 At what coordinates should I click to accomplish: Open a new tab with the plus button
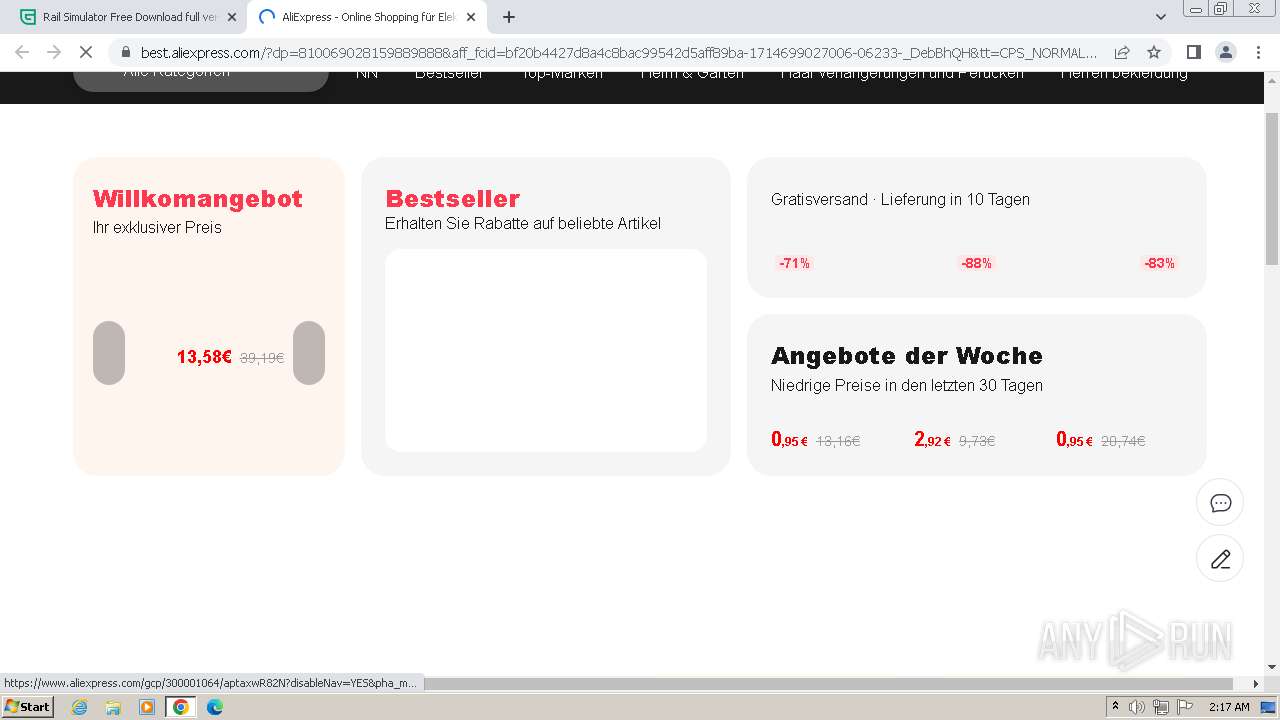[x=509, y=17]
